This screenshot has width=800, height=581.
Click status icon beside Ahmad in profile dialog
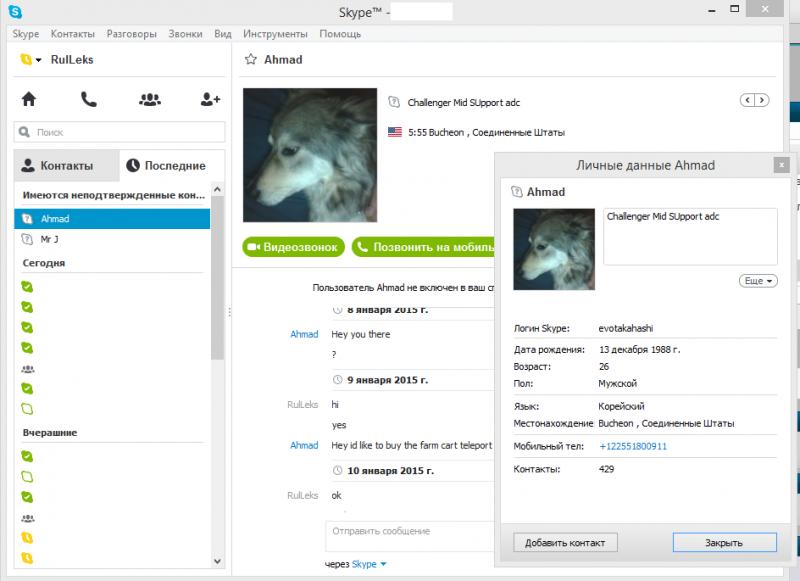[516, 192]
